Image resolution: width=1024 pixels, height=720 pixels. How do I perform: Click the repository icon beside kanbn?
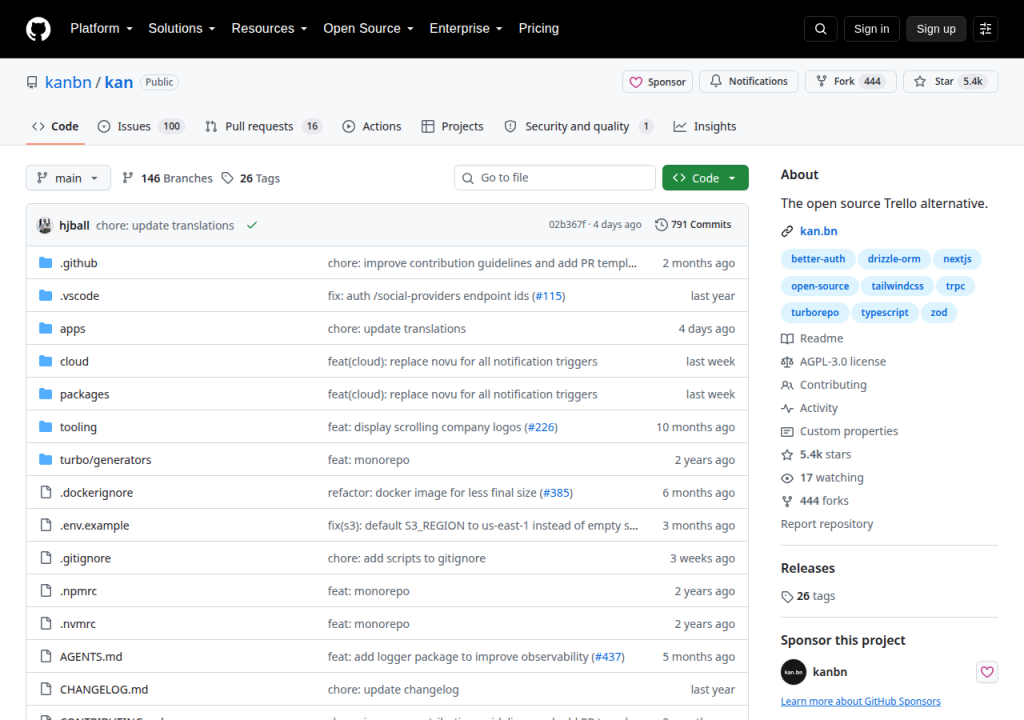(x=32, y=82)
